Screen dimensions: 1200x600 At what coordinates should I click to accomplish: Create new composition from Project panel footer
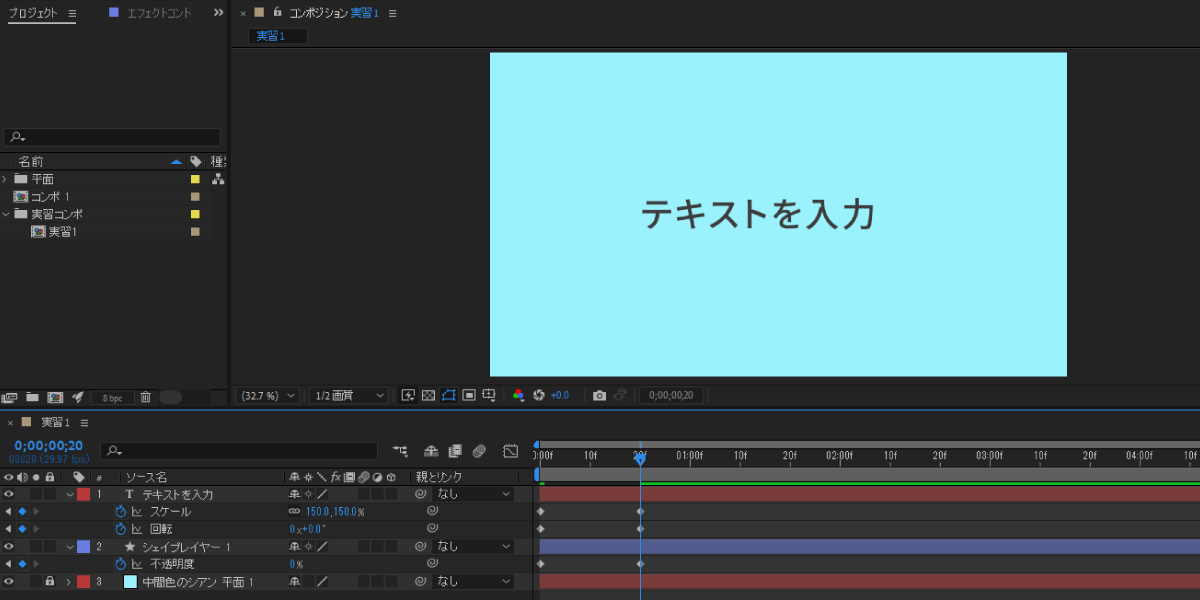point(55,397)
